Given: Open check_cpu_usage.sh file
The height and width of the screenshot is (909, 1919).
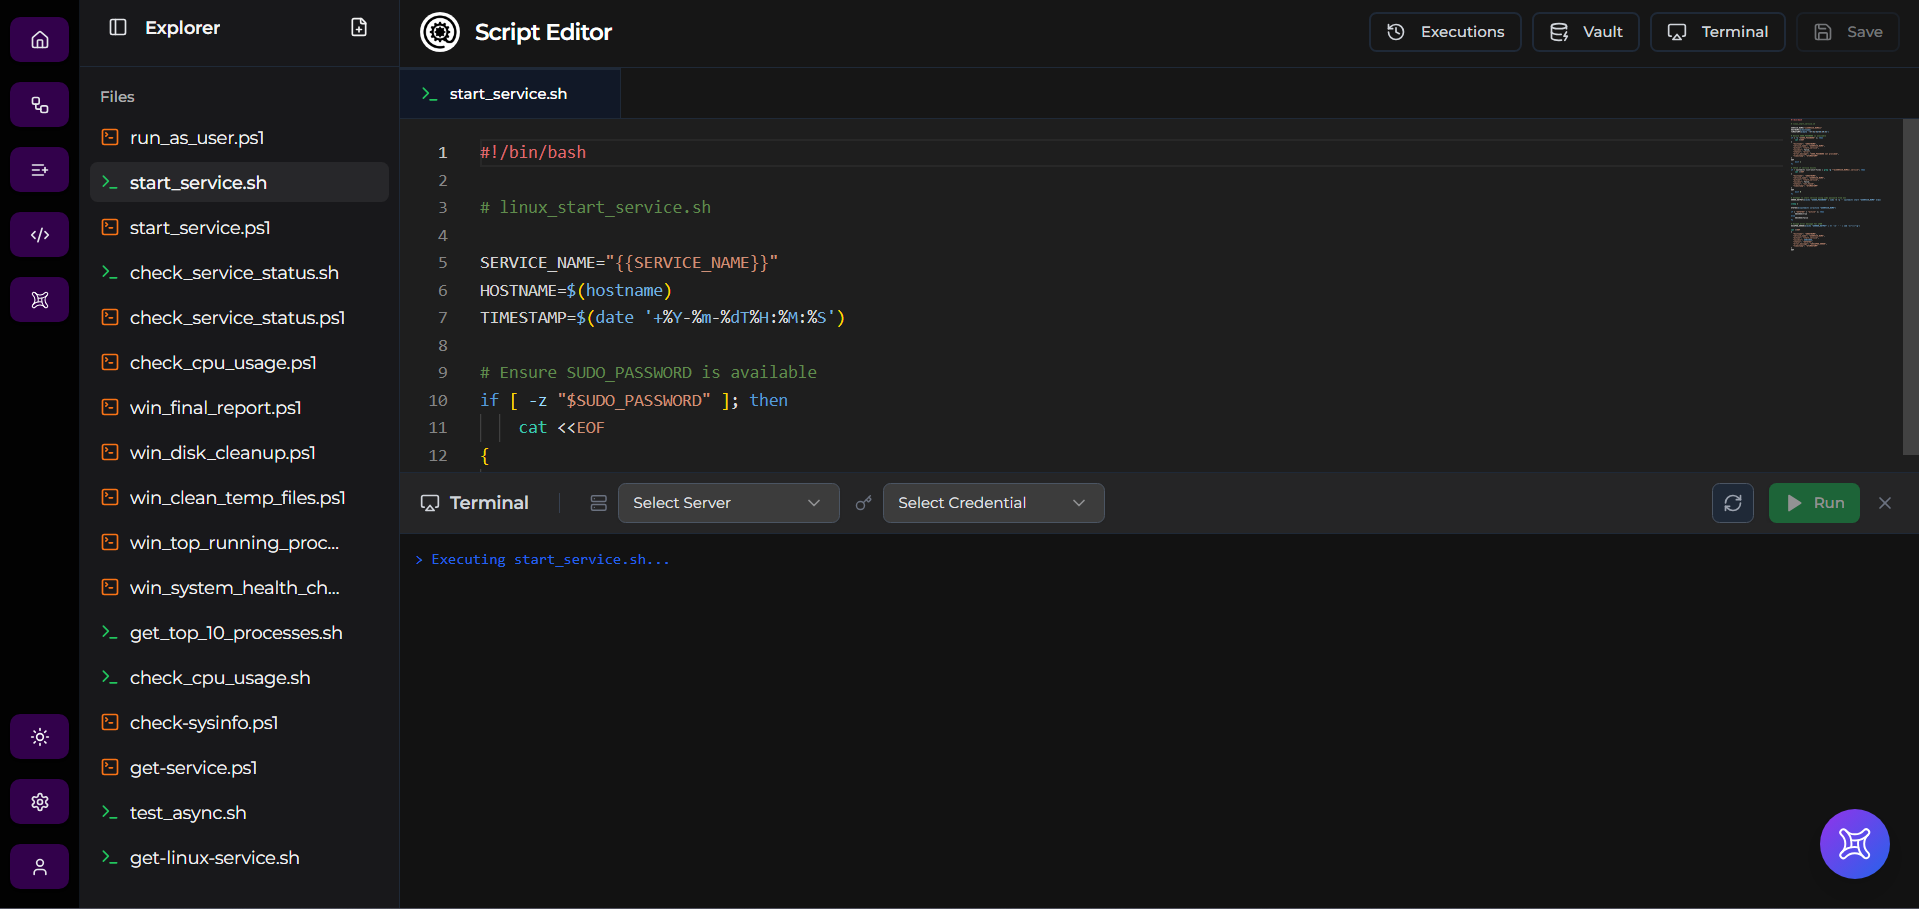Looking at the screenshot, I should tap(239, 677).
